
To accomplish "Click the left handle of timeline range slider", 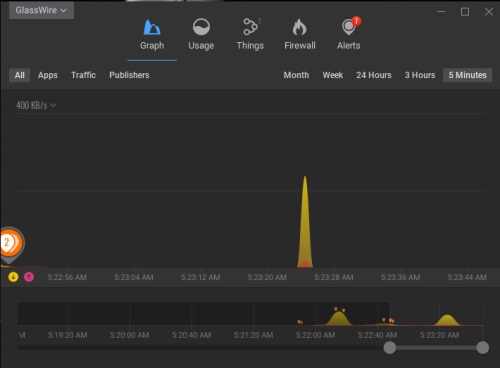I will (390, 348).
